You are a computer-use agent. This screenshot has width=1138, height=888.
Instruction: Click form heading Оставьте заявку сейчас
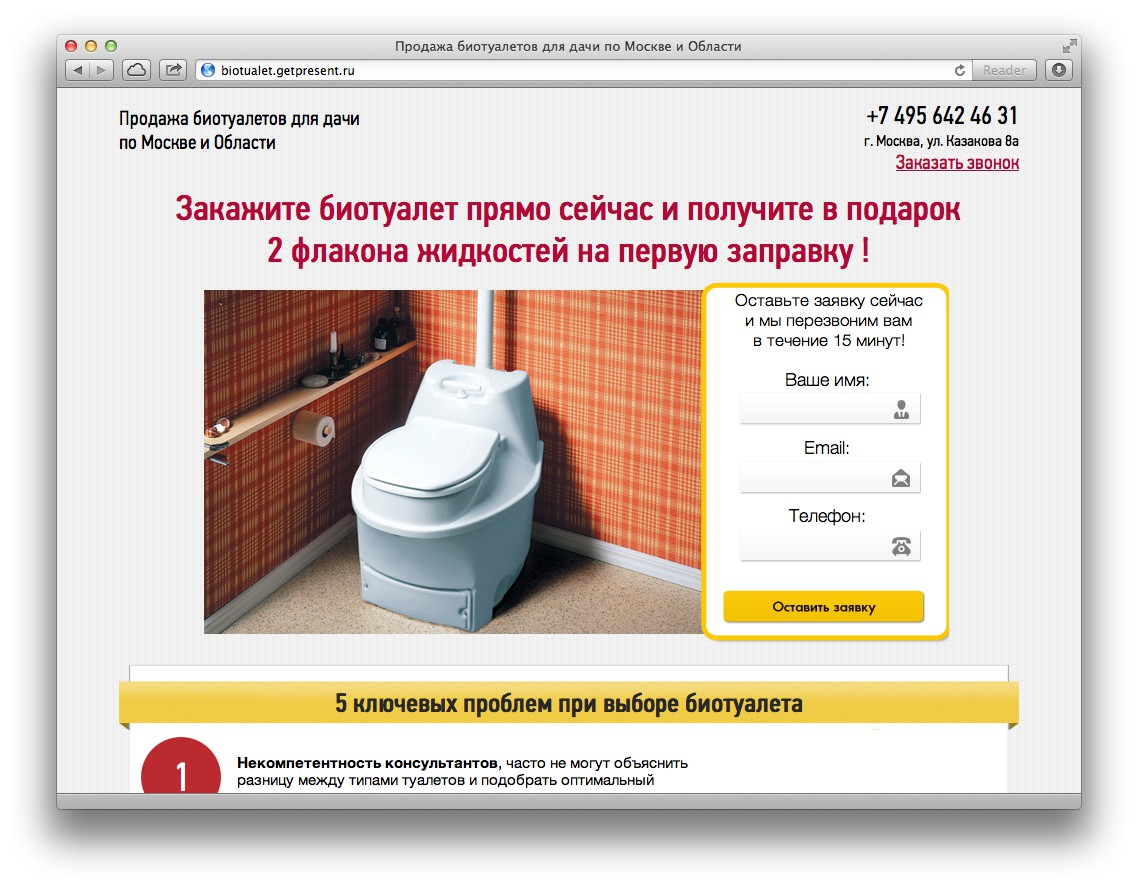pyautogui.click(x=829, y=300)
